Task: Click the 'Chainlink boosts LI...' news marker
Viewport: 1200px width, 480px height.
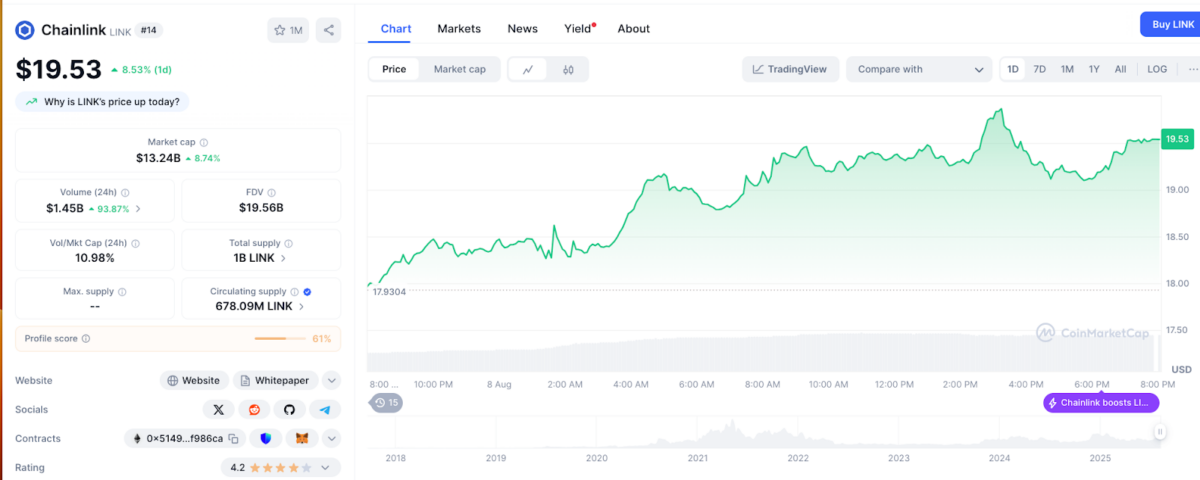Action: pyautogui.click(x=1101, y=402)
